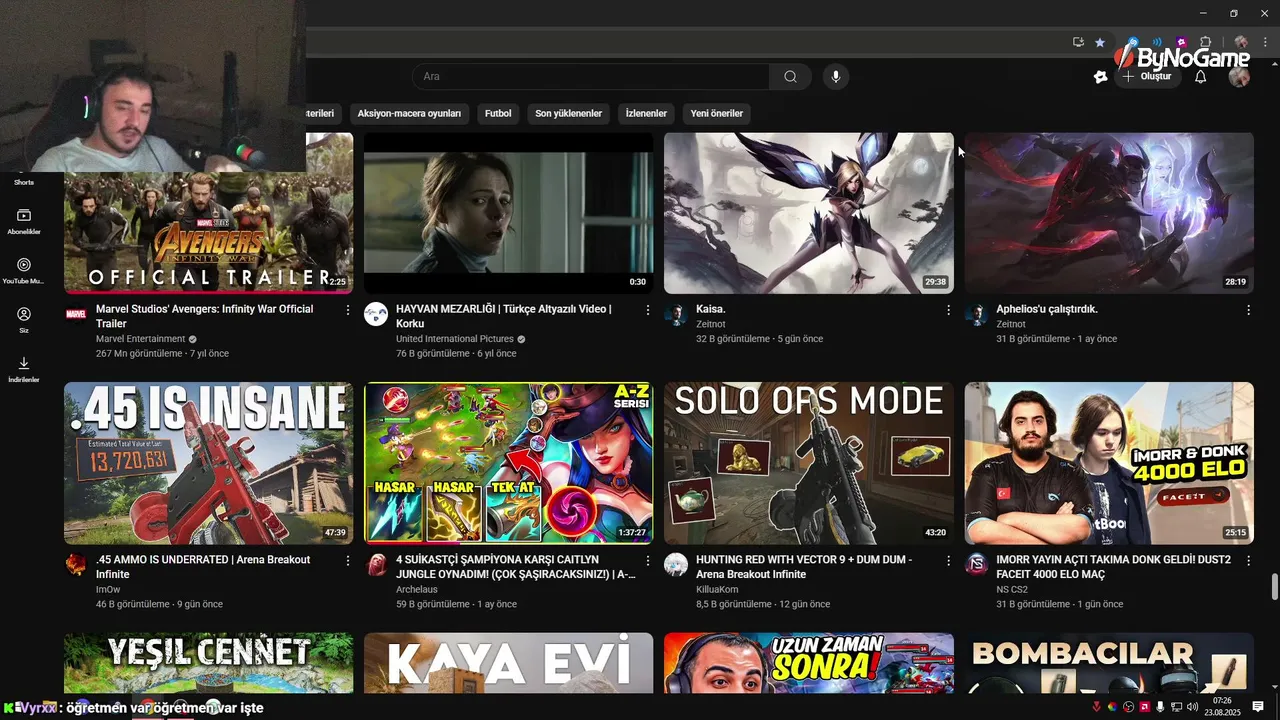Viewport: 1280px width, 720px height.
Task: Click the NS CS2 channel avatar icon
Action: (x=976, y=564)
